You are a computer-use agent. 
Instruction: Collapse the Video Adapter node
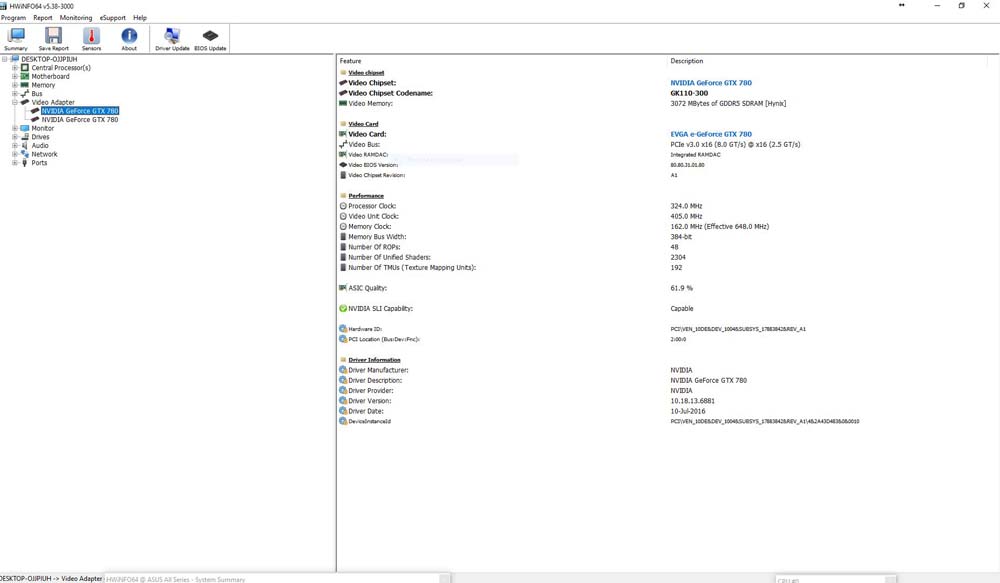(x=15, y=102)
